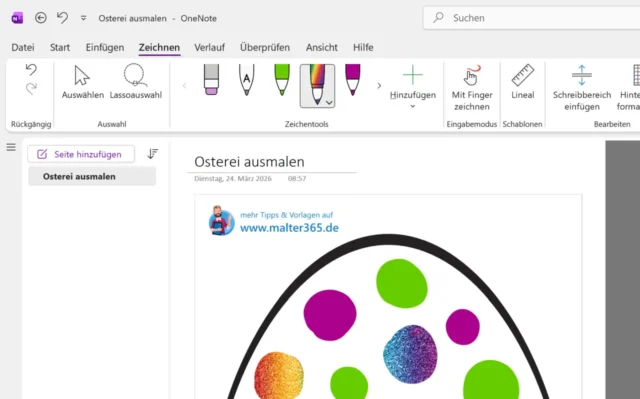Undo using the title bar undo arrow
The image size is (640, 399).
coord(62,18)
